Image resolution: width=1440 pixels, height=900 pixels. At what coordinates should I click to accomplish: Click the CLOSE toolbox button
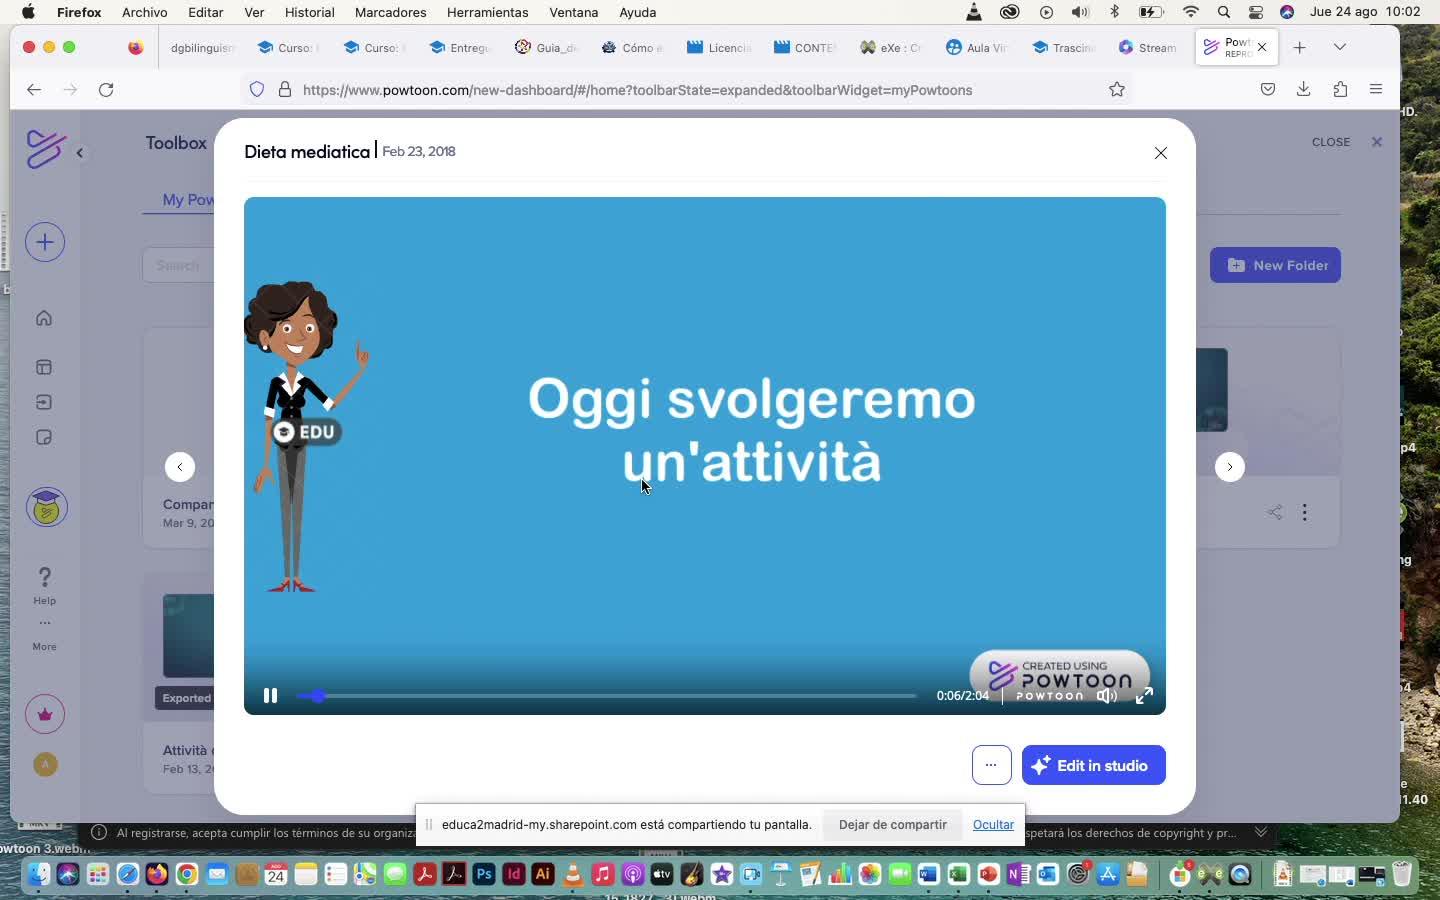[1346, 142]
